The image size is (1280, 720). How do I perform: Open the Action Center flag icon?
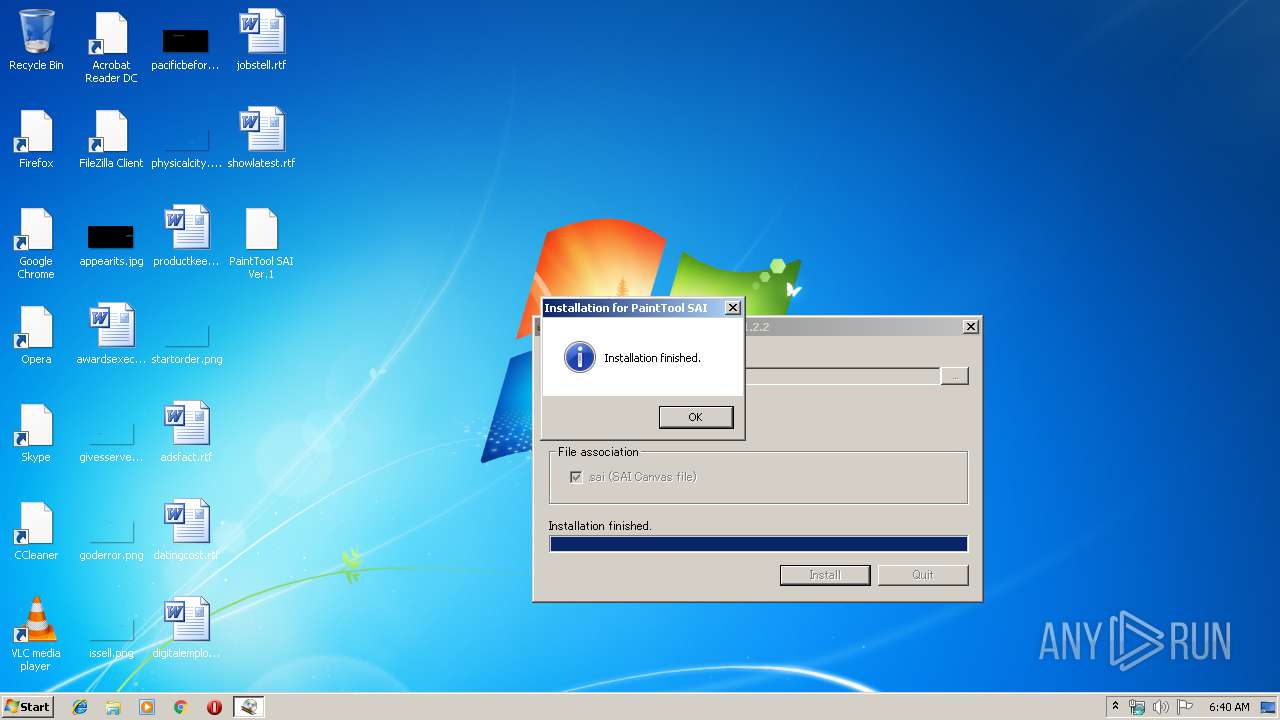pyautogui.click(x=1185, y=707)
